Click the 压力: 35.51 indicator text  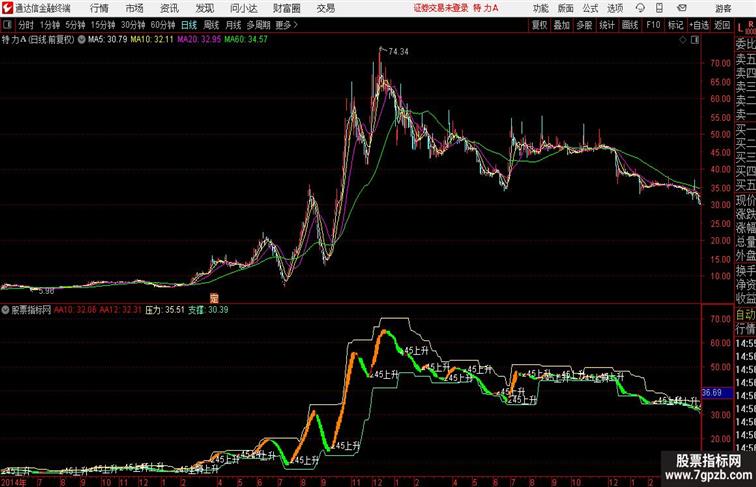pyautogui.click(x=165, y=310)
